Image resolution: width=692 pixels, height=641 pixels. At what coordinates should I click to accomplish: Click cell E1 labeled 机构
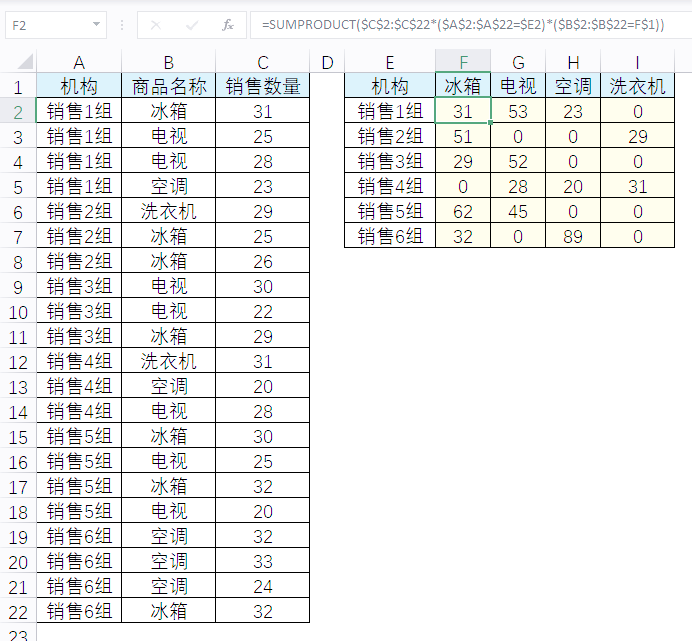pos(390,86)
